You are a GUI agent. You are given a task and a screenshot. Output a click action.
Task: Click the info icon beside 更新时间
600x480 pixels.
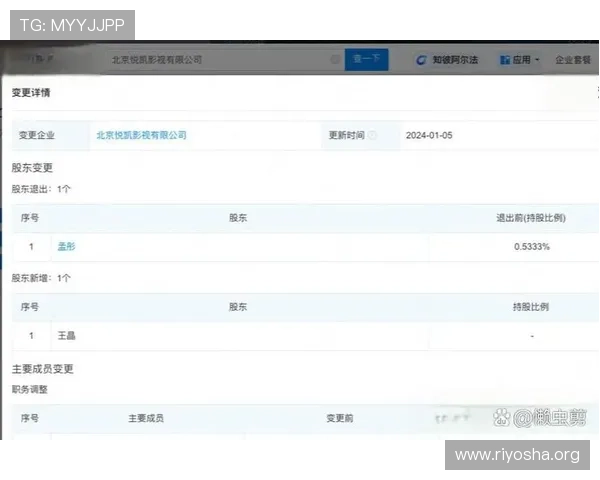[x=372, y=135]
